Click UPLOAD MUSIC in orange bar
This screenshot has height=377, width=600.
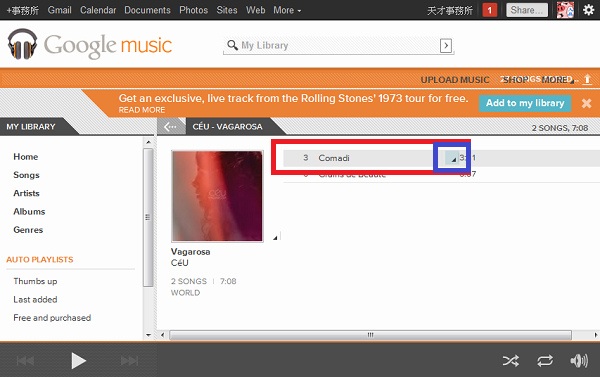click(455, 80)
